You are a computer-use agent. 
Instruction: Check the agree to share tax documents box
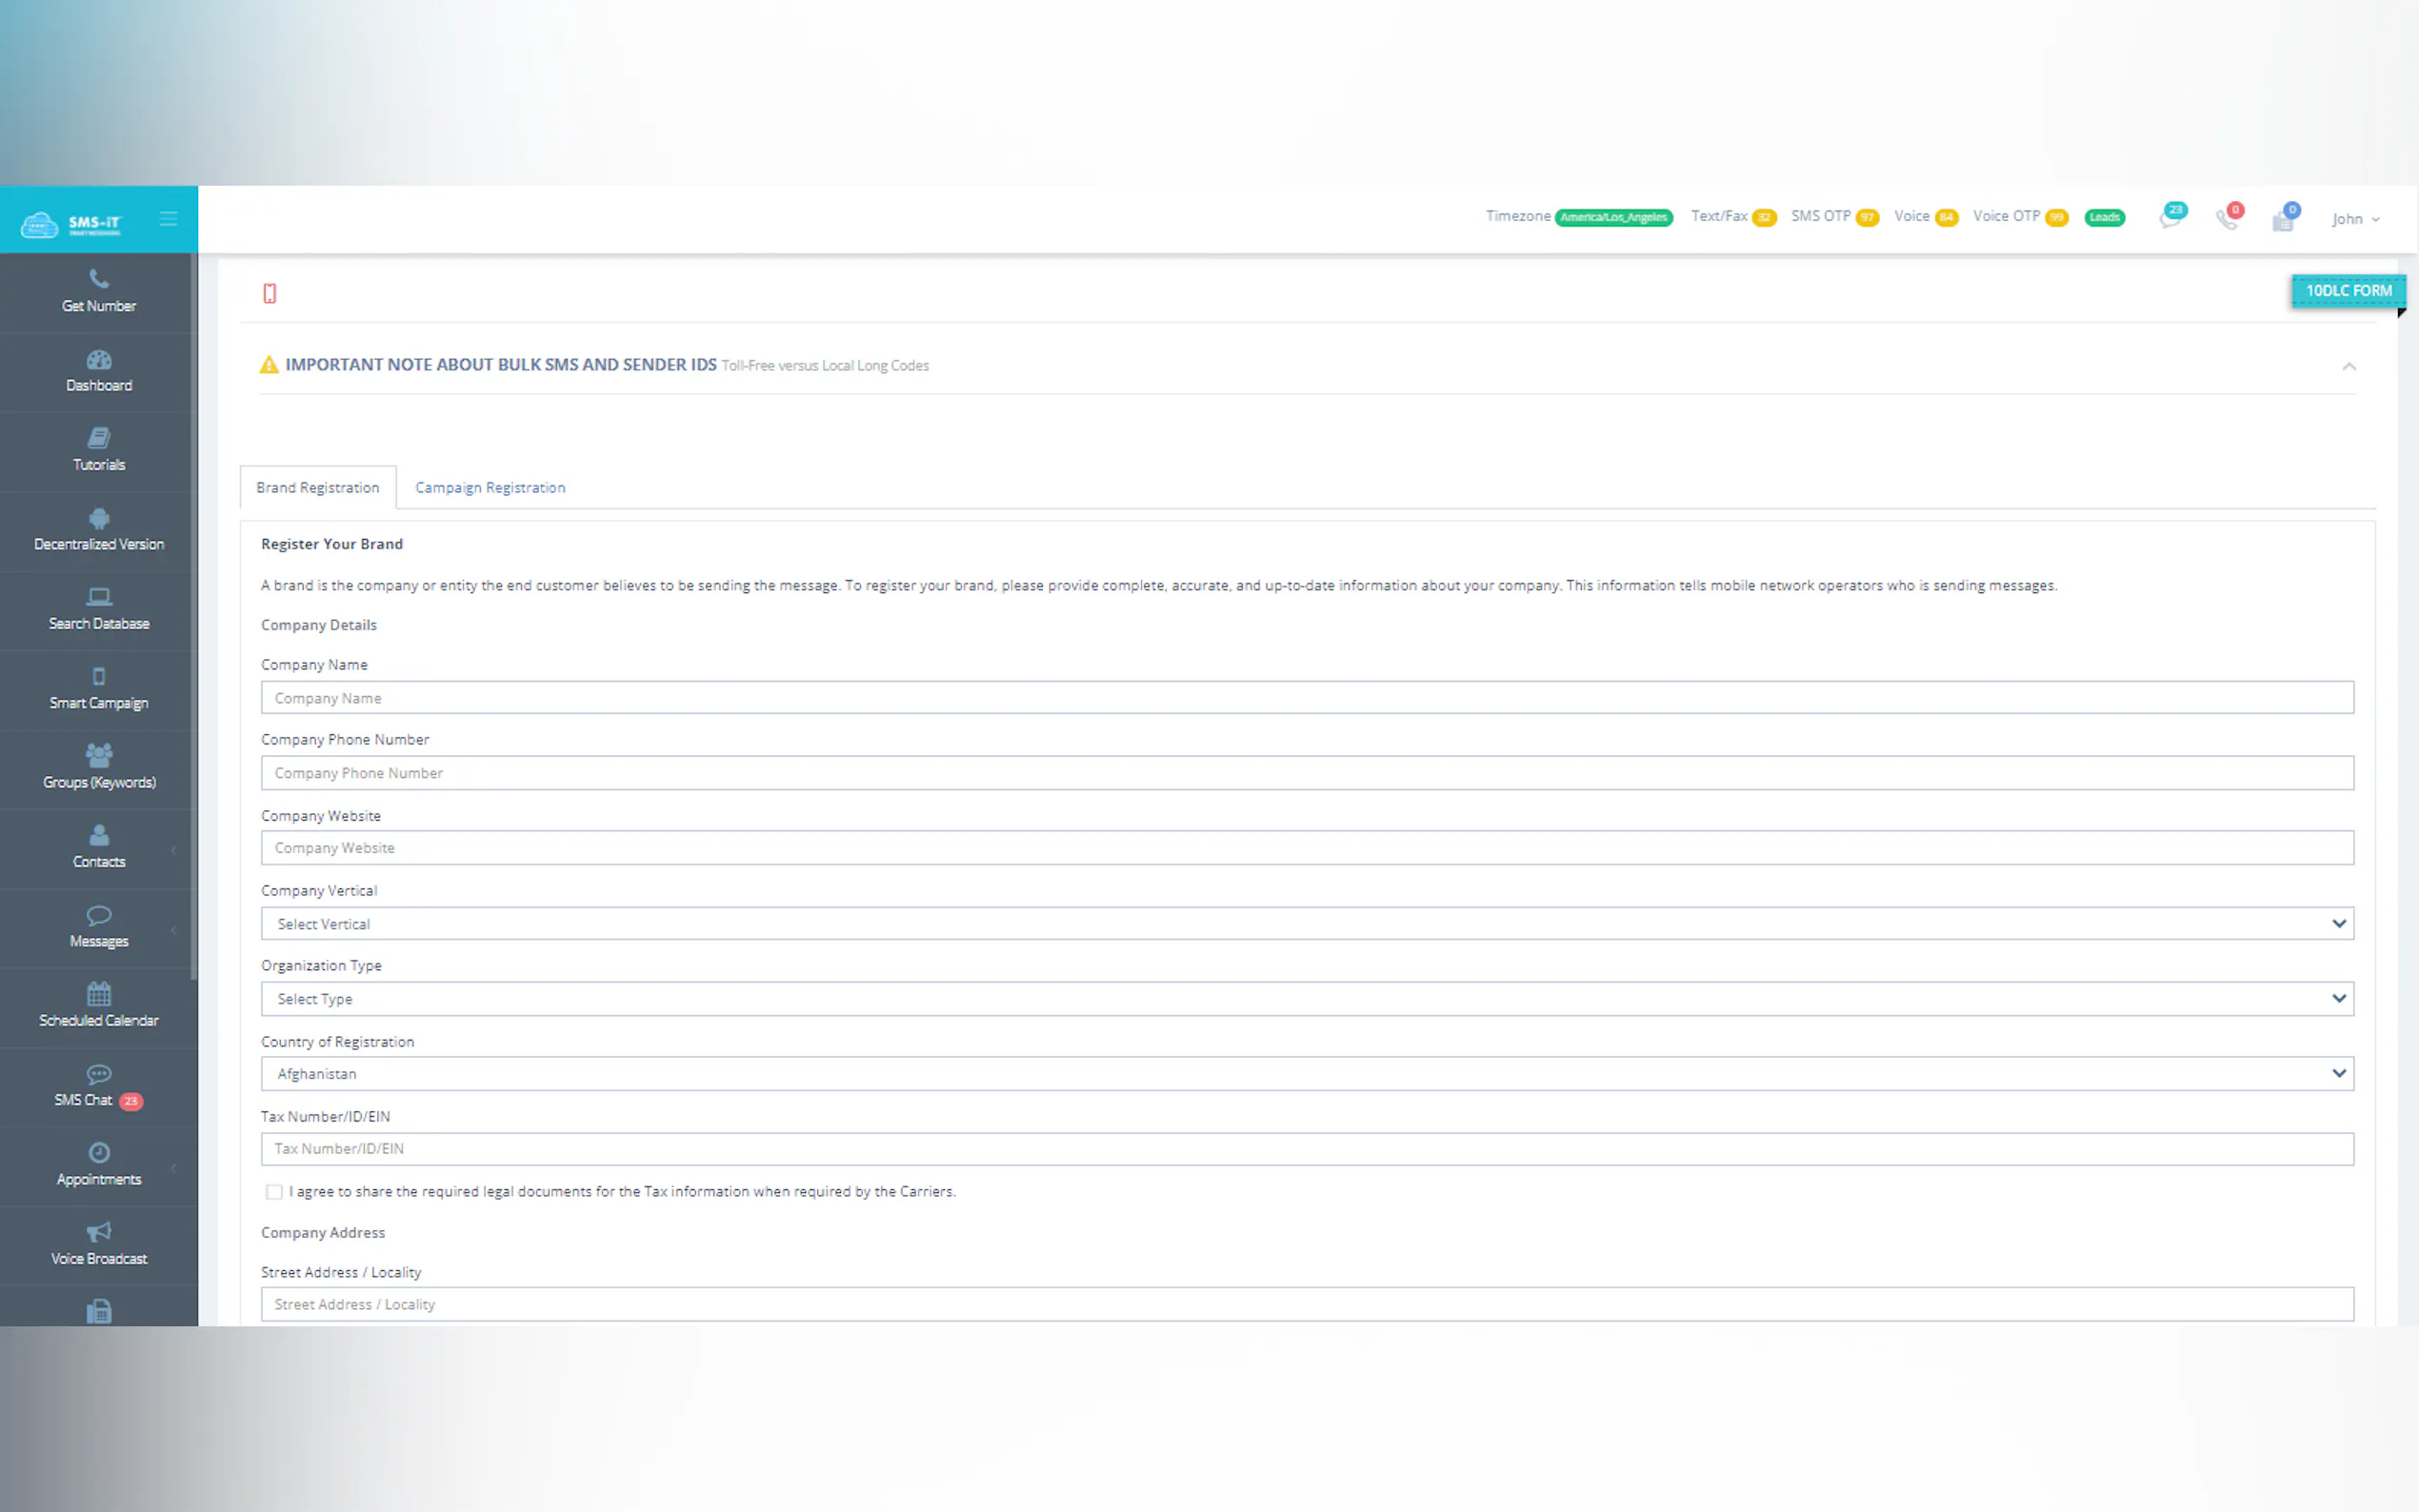[274, 1191]
